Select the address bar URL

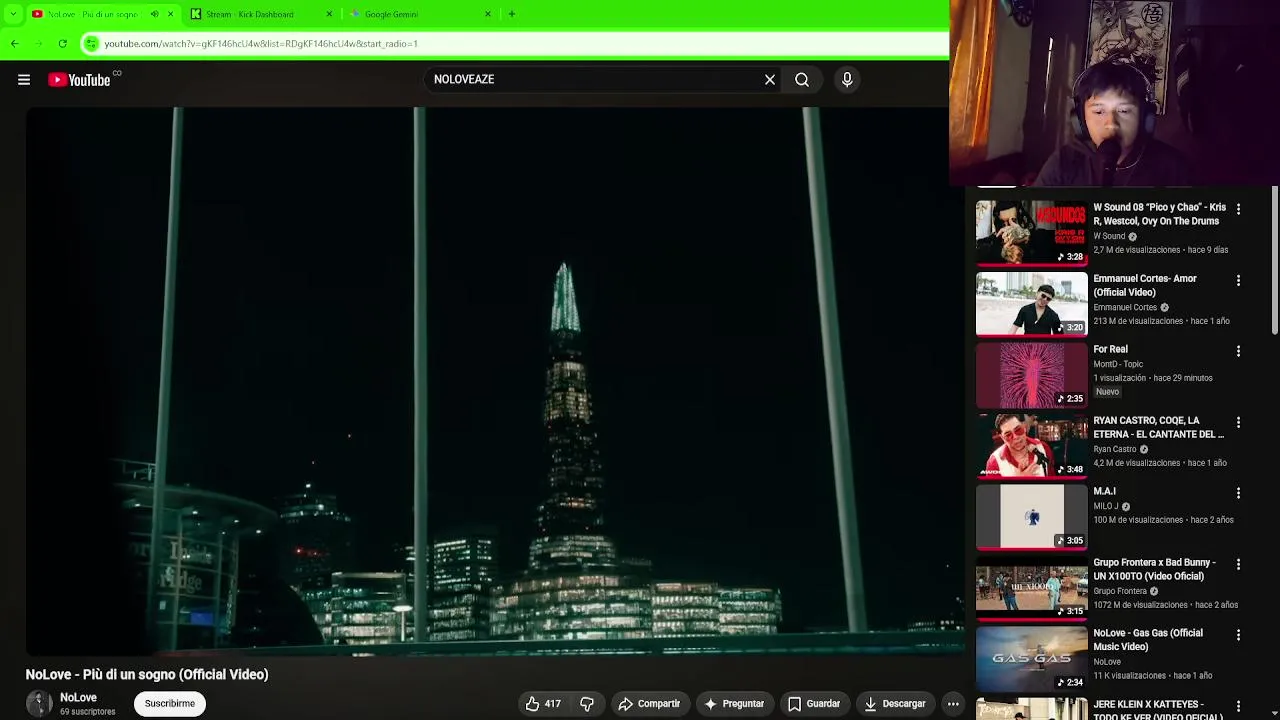coord(261,44)
